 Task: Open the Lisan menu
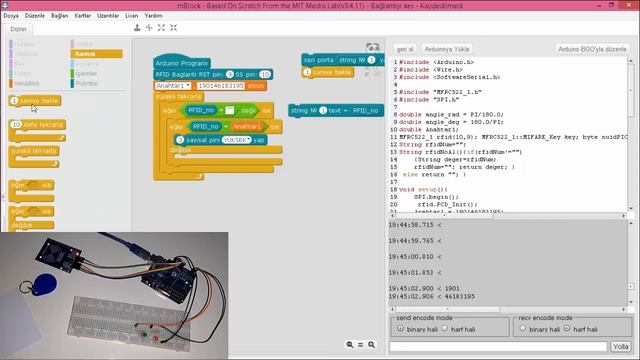click(x=131, y=16)
